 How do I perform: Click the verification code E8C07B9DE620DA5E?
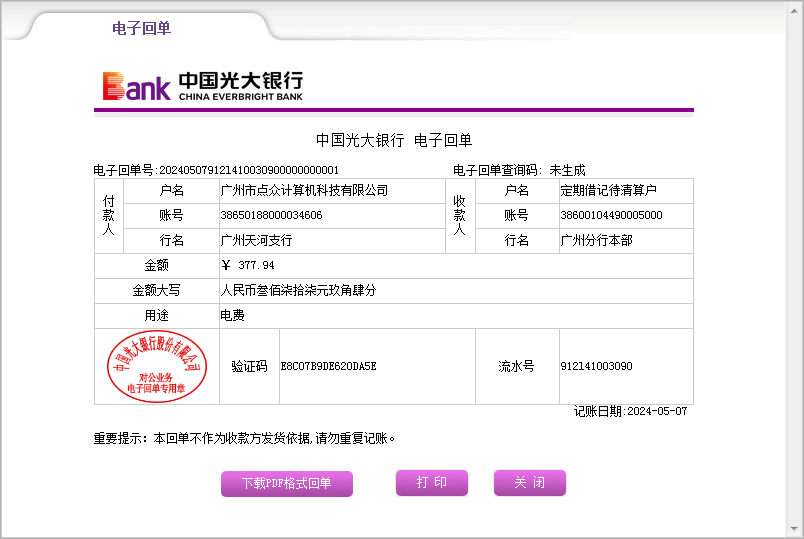pos(328,367)
